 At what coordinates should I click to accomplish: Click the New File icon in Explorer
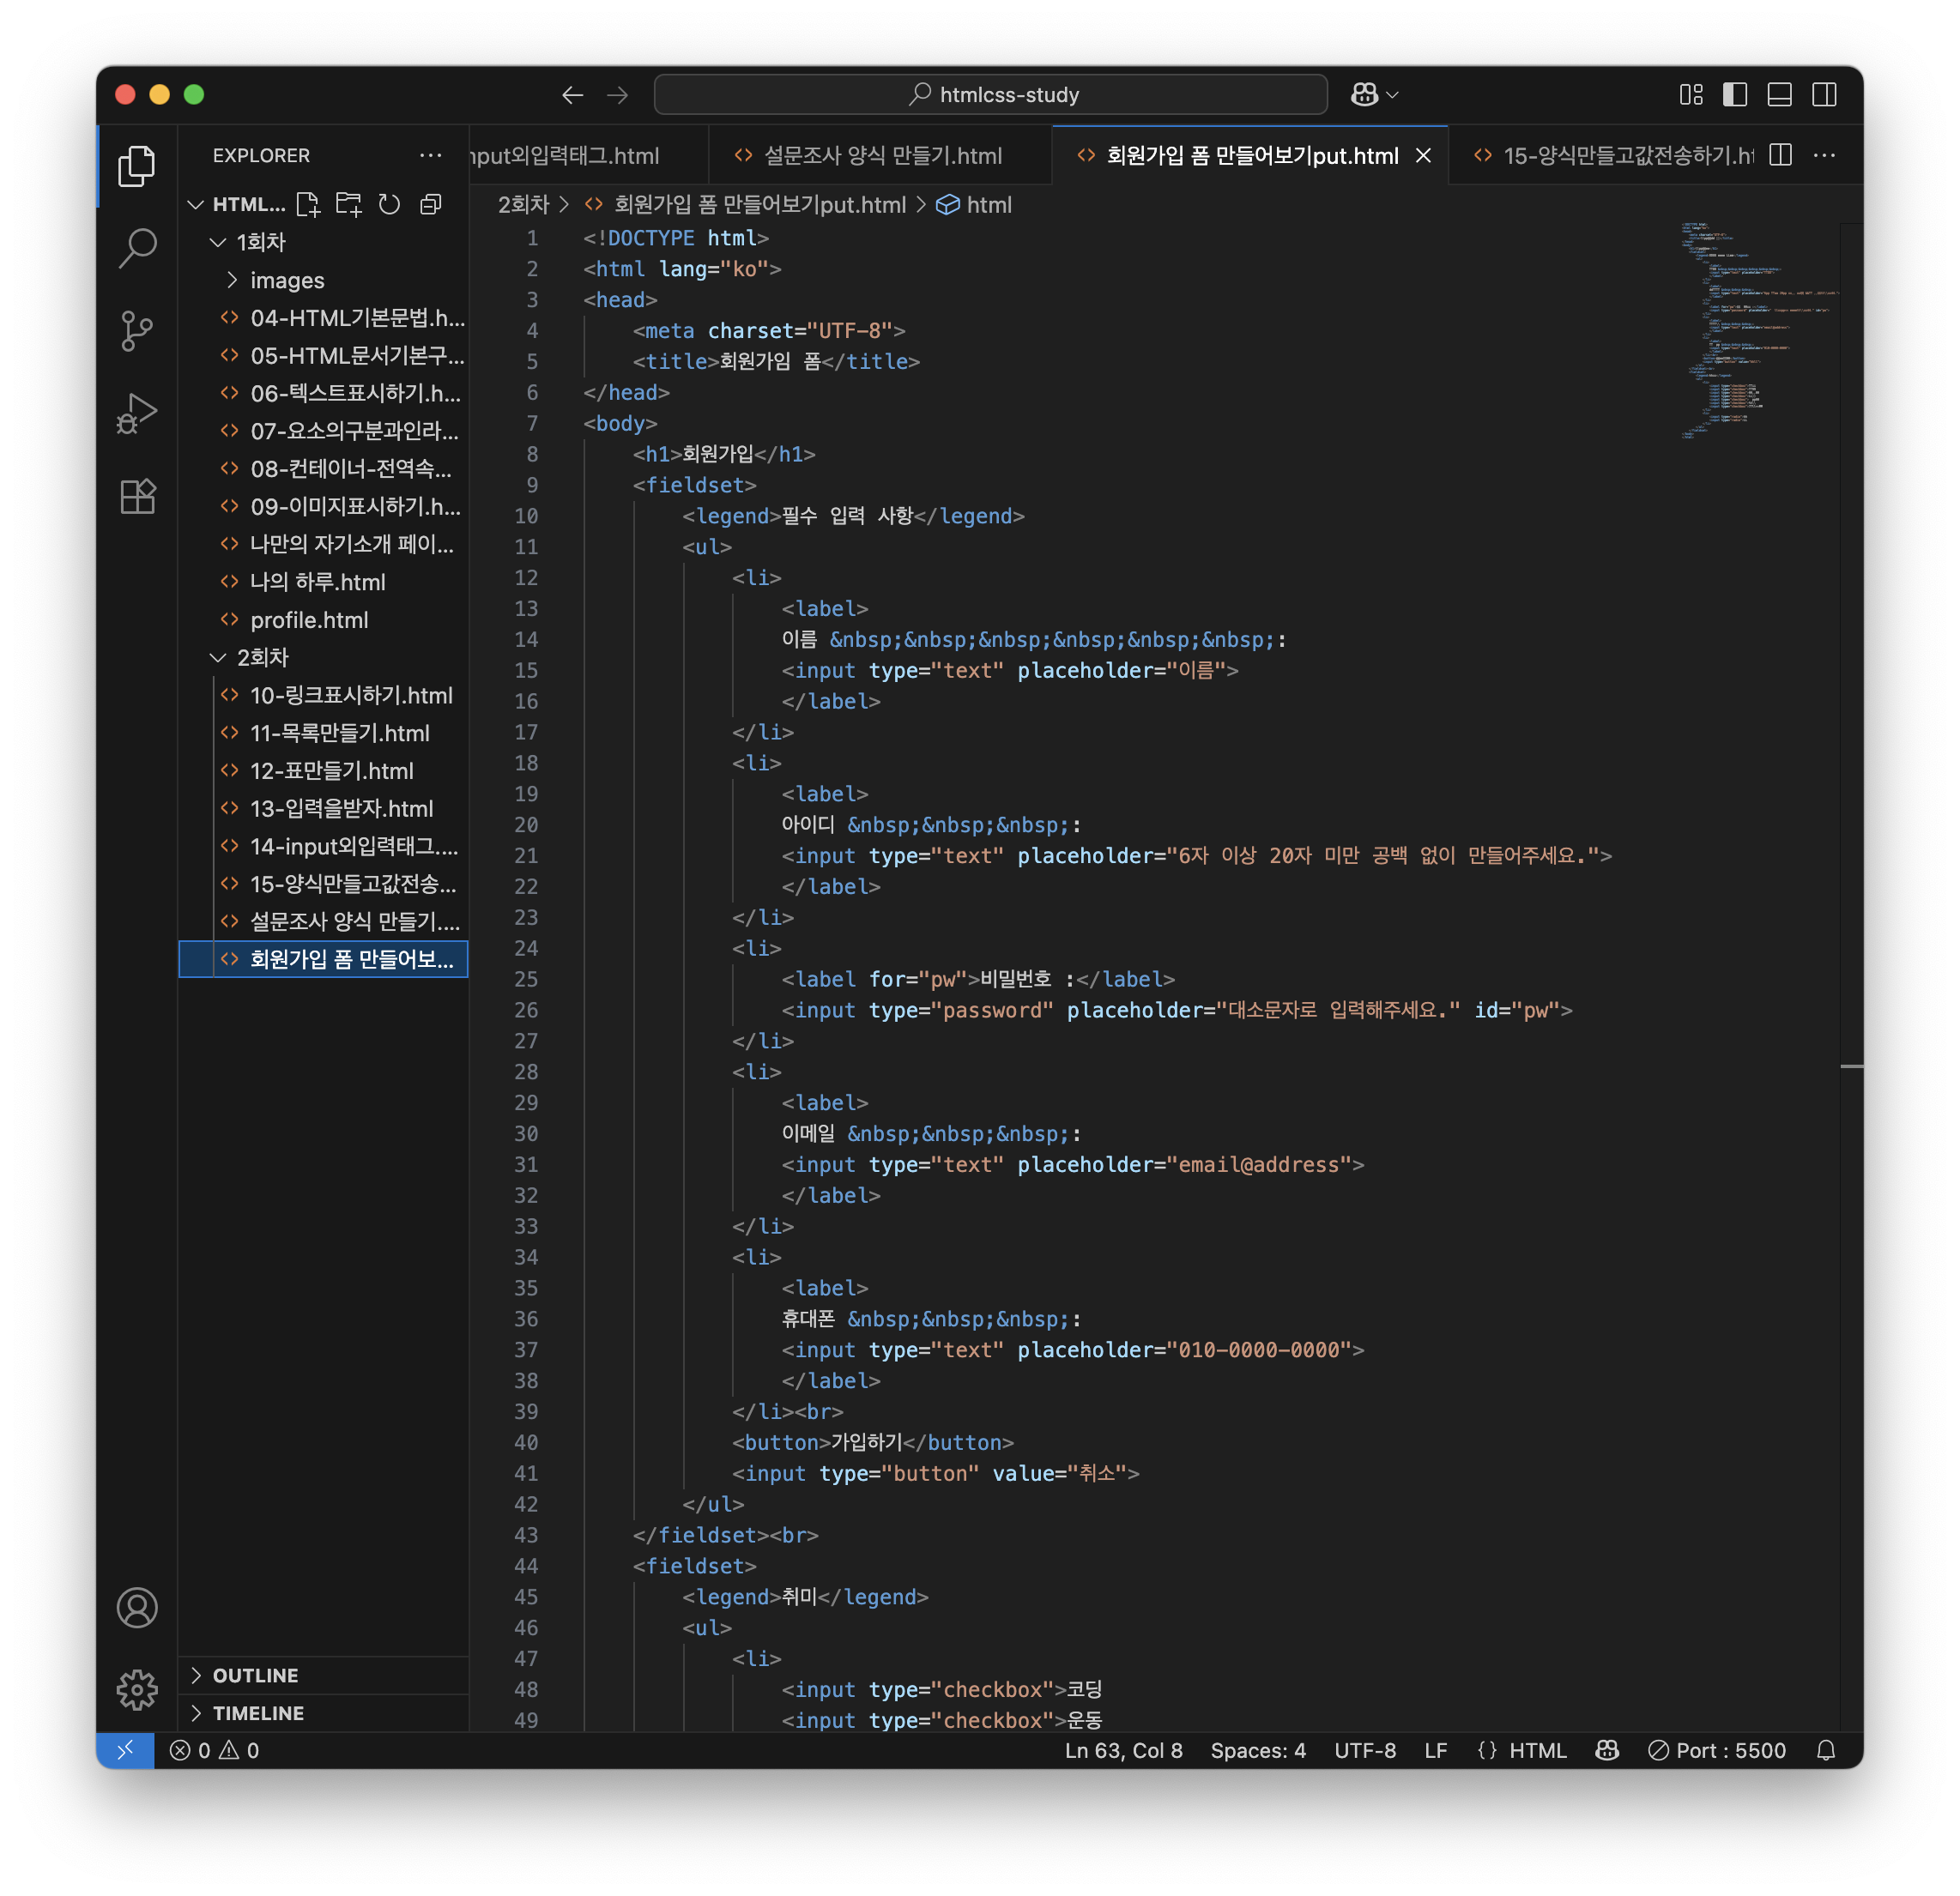(x=308, y=205)
